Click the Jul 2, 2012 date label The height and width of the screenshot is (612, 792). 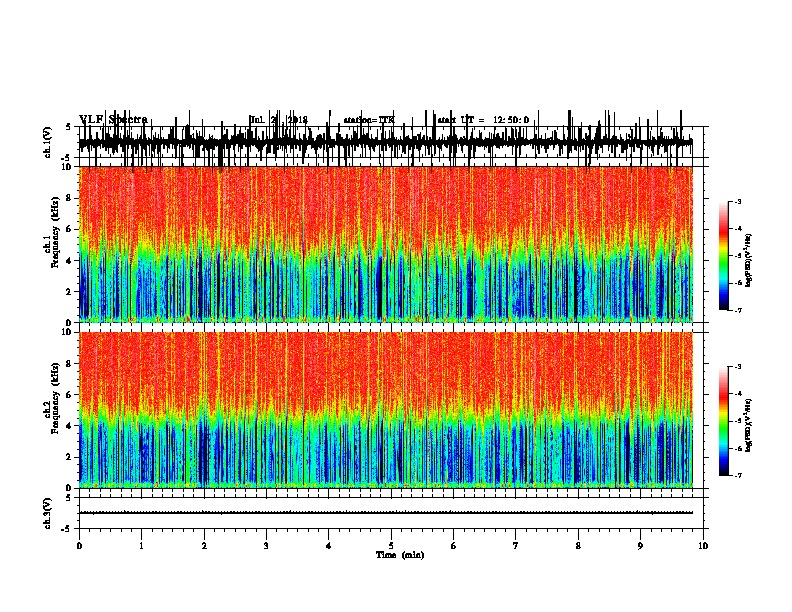pos(278,120)
